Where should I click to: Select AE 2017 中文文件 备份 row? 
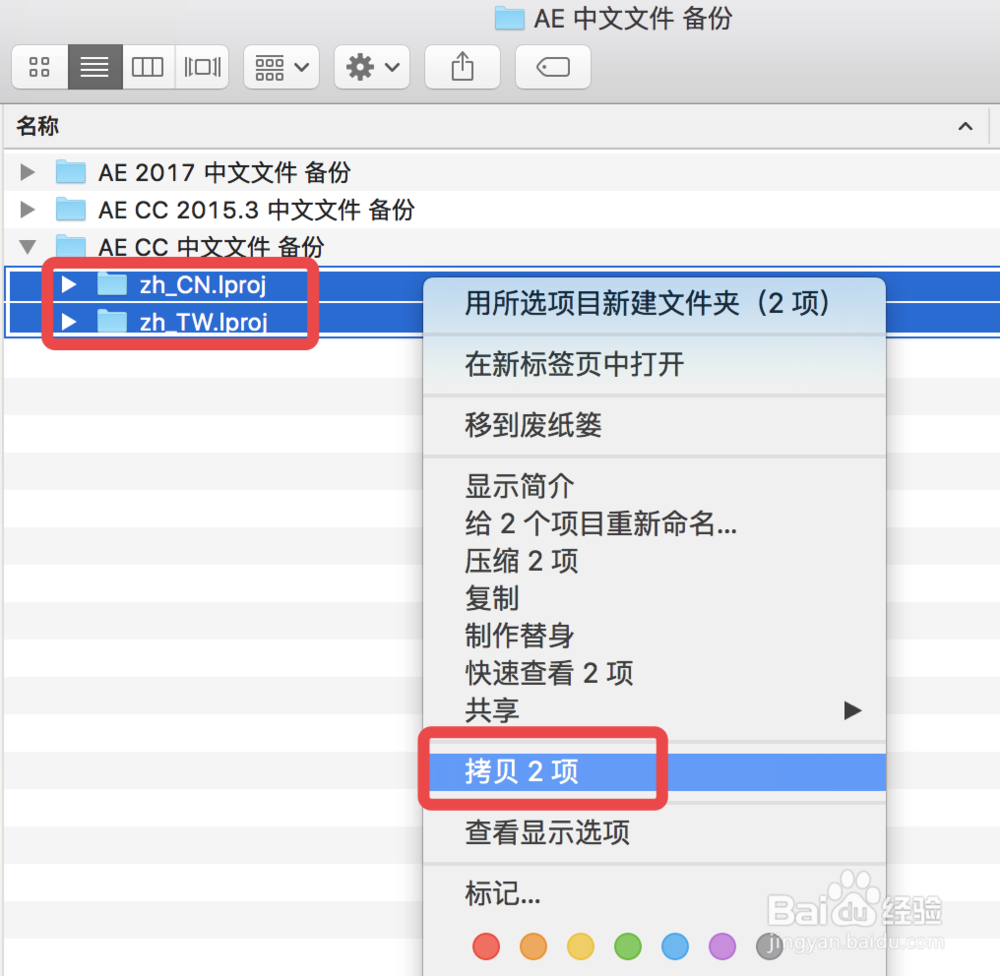[x=500, y=172]
